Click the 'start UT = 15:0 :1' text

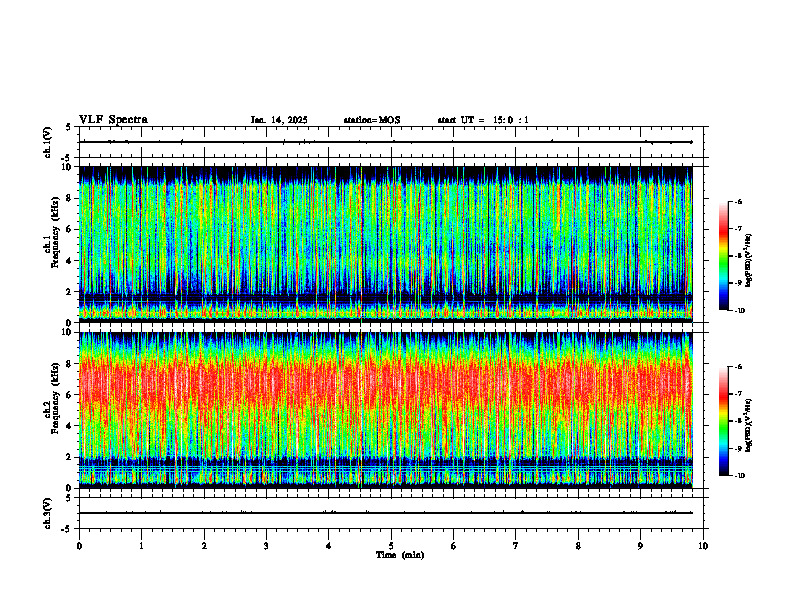483,120
